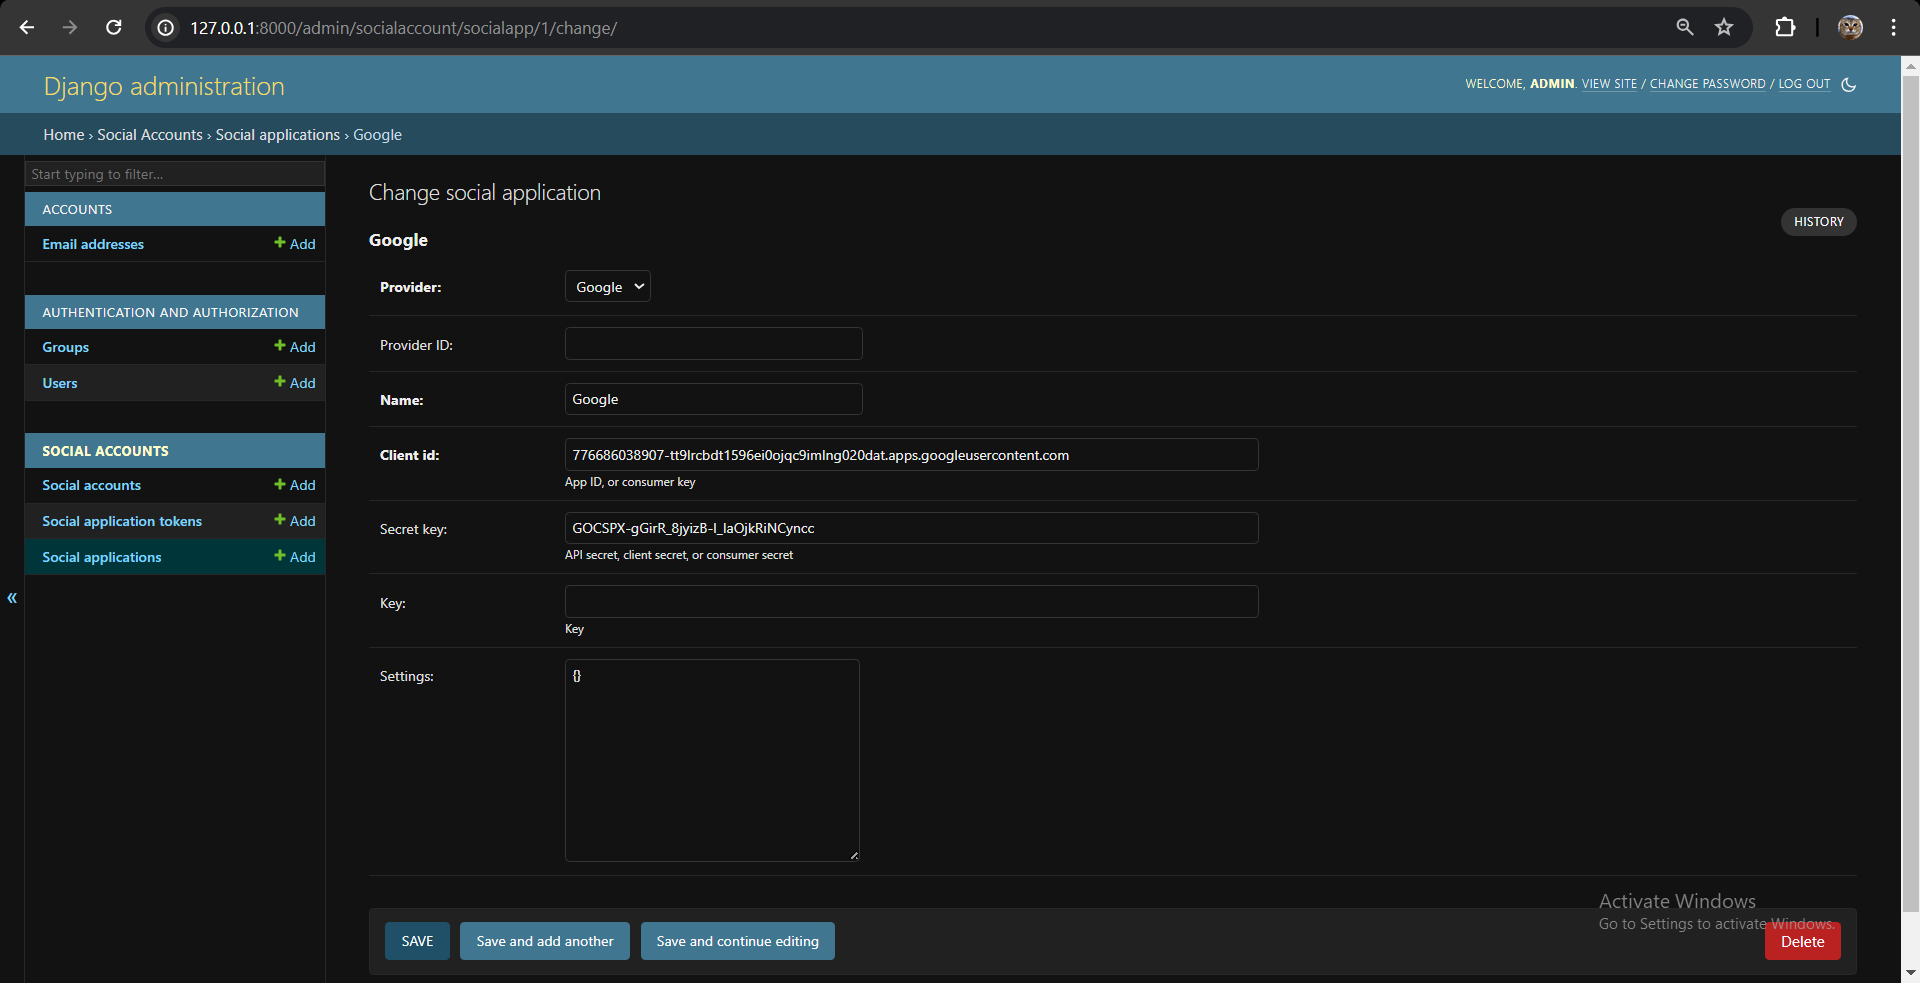Open CHANGE PASSWORD link
This screenshot has height=983, width=1920.
tap(1708, 84)
